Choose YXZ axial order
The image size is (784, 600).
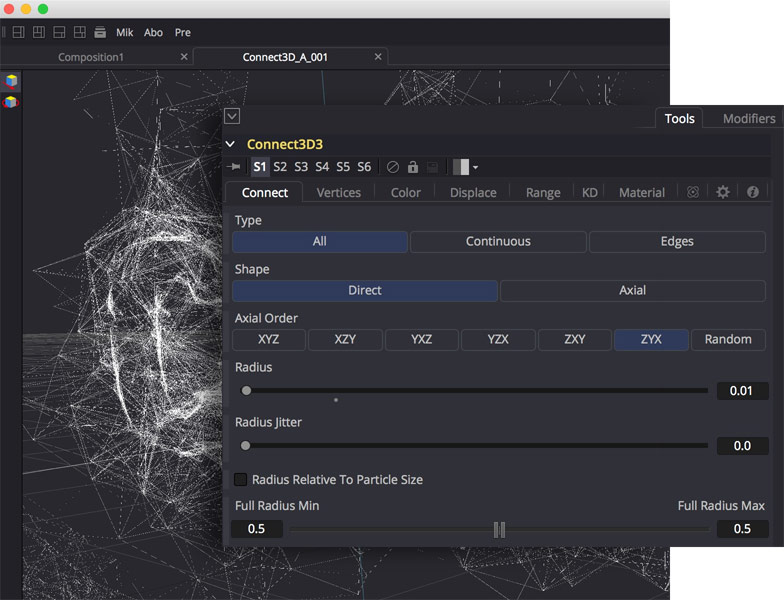click(422, 340)
